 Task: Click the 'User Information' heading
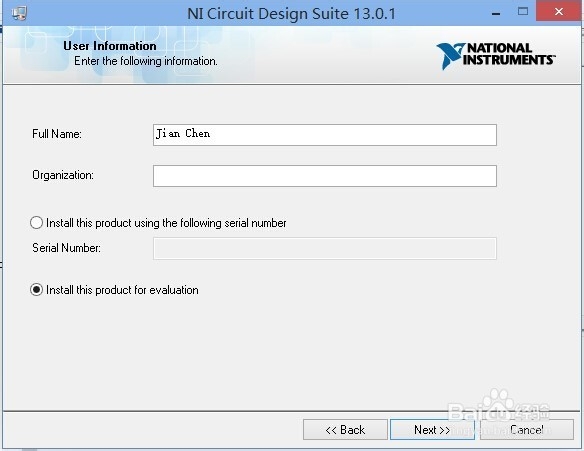110,46
